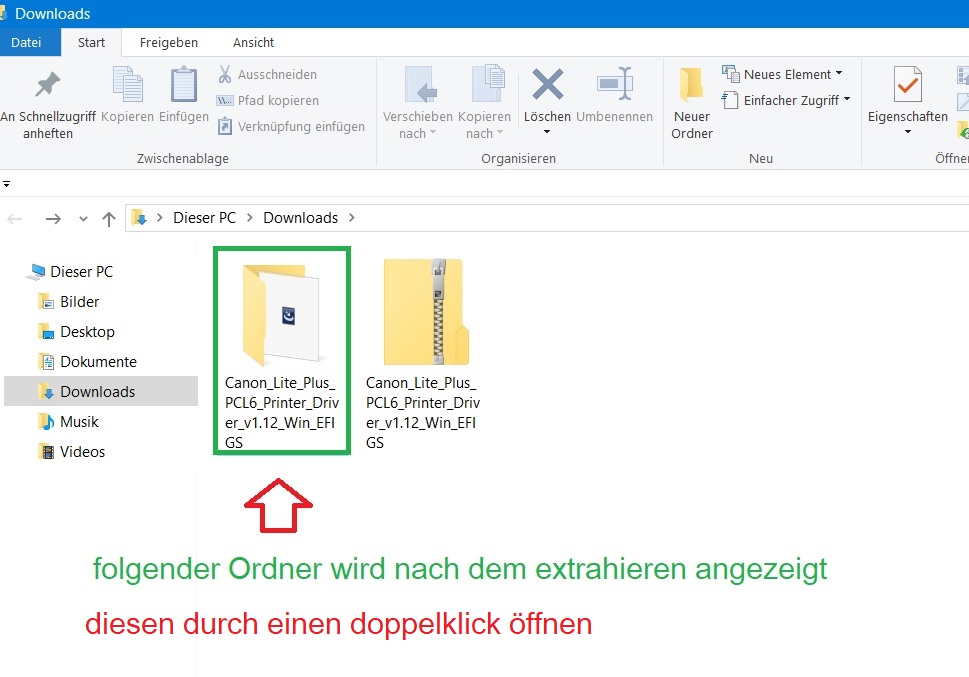The width and height of the screenshot is (969, 677).
Task: Click the Pfad kopieren icon
Action: point(224,100)
